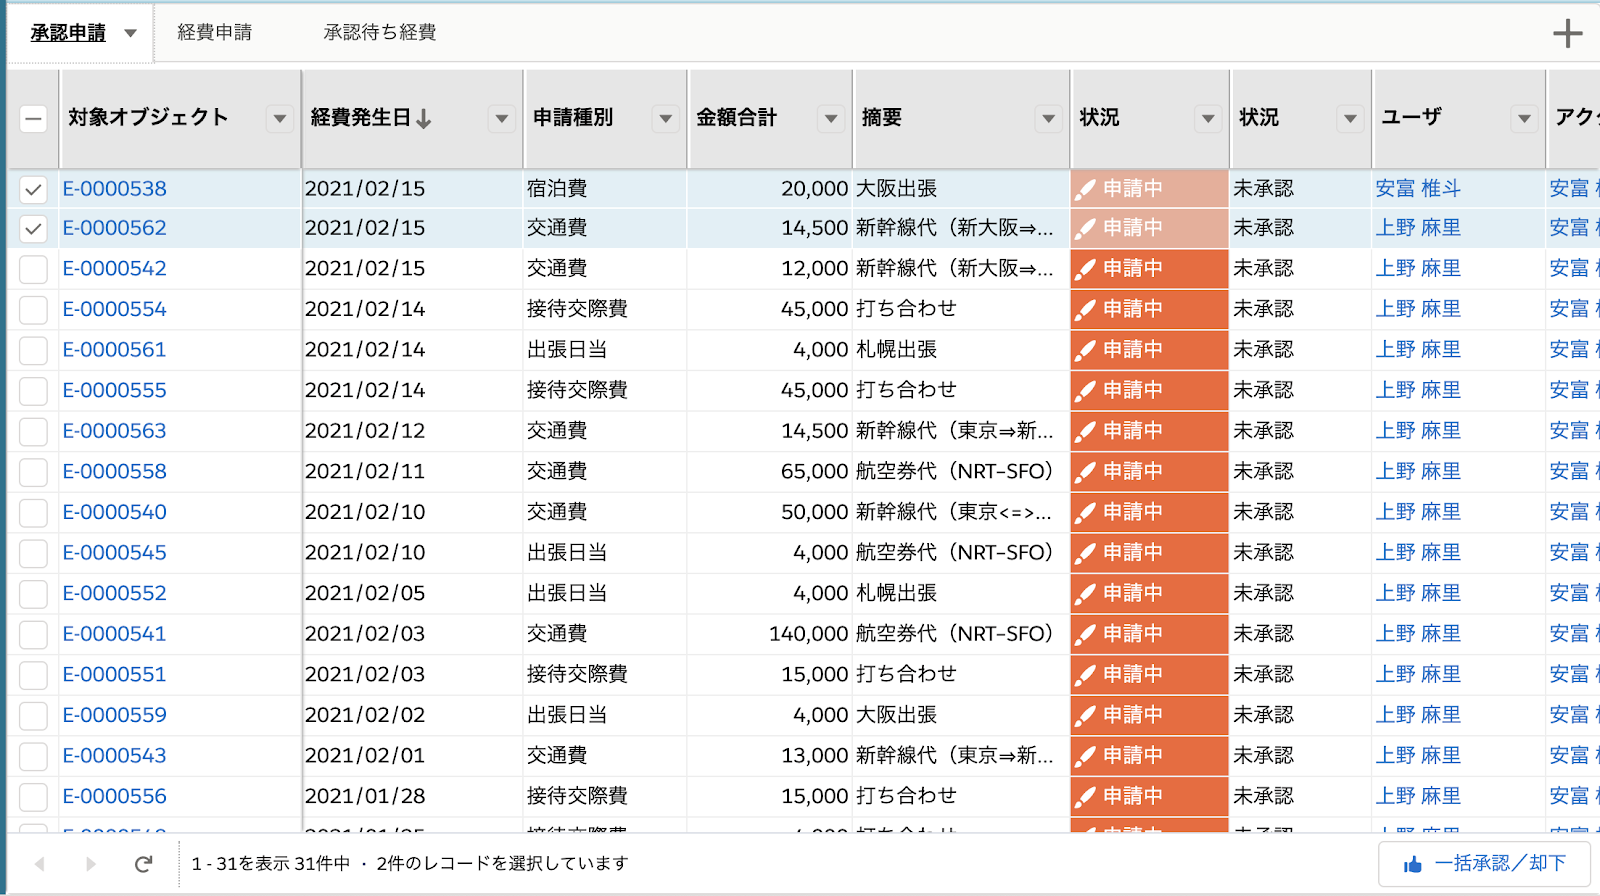The image size is (1600, 896).
Task: Open the ユーザ column filter dropdown
Action: (x=1524, y=119)
